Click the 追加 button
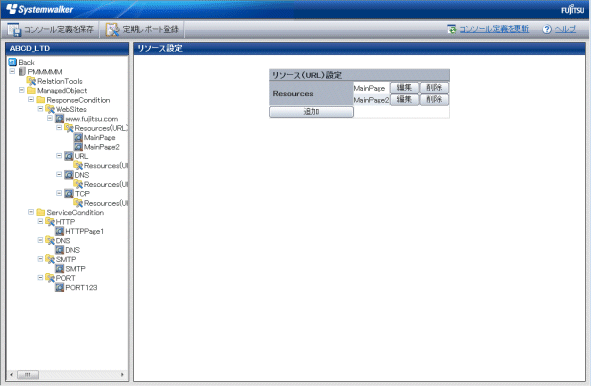Viewport: 591px width, 386px height. click(311, 112)
